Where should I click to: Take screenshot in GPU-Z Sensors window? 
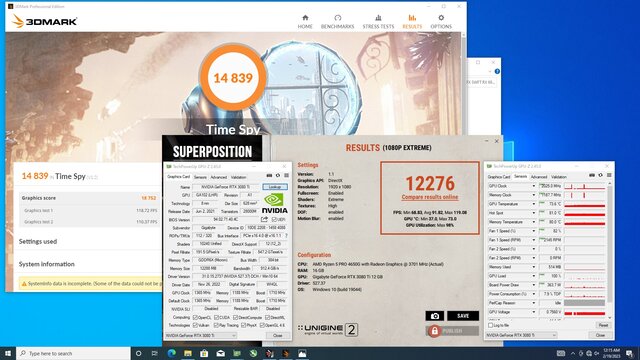pos(592,175)
